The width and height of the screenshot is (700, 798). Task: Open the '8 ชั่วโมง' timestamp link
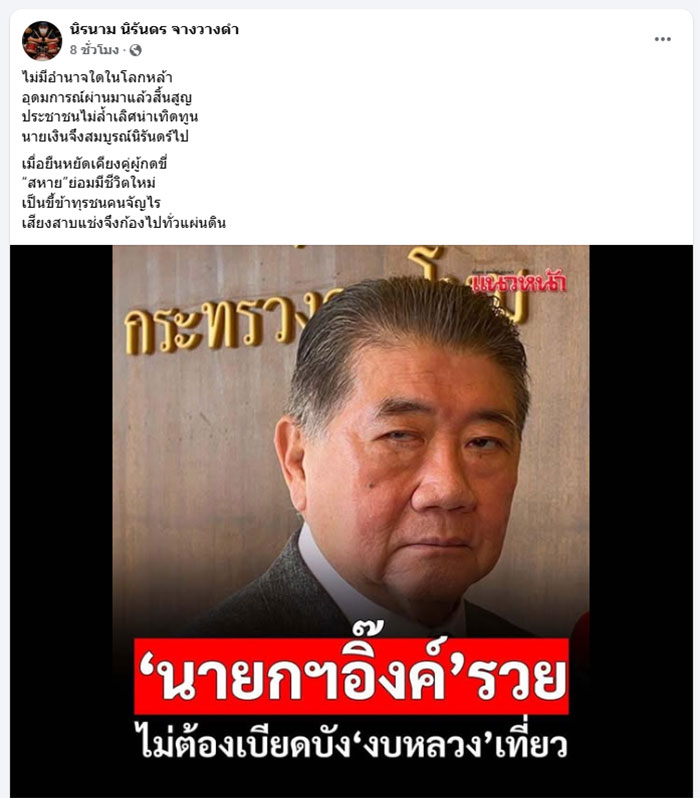click(94, 50)
